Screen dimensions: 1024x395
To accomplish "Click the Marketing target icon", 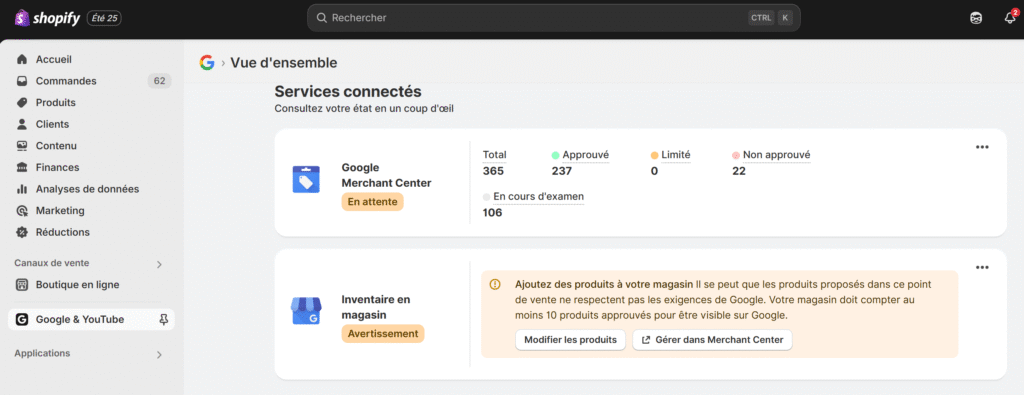I will 22,210.
